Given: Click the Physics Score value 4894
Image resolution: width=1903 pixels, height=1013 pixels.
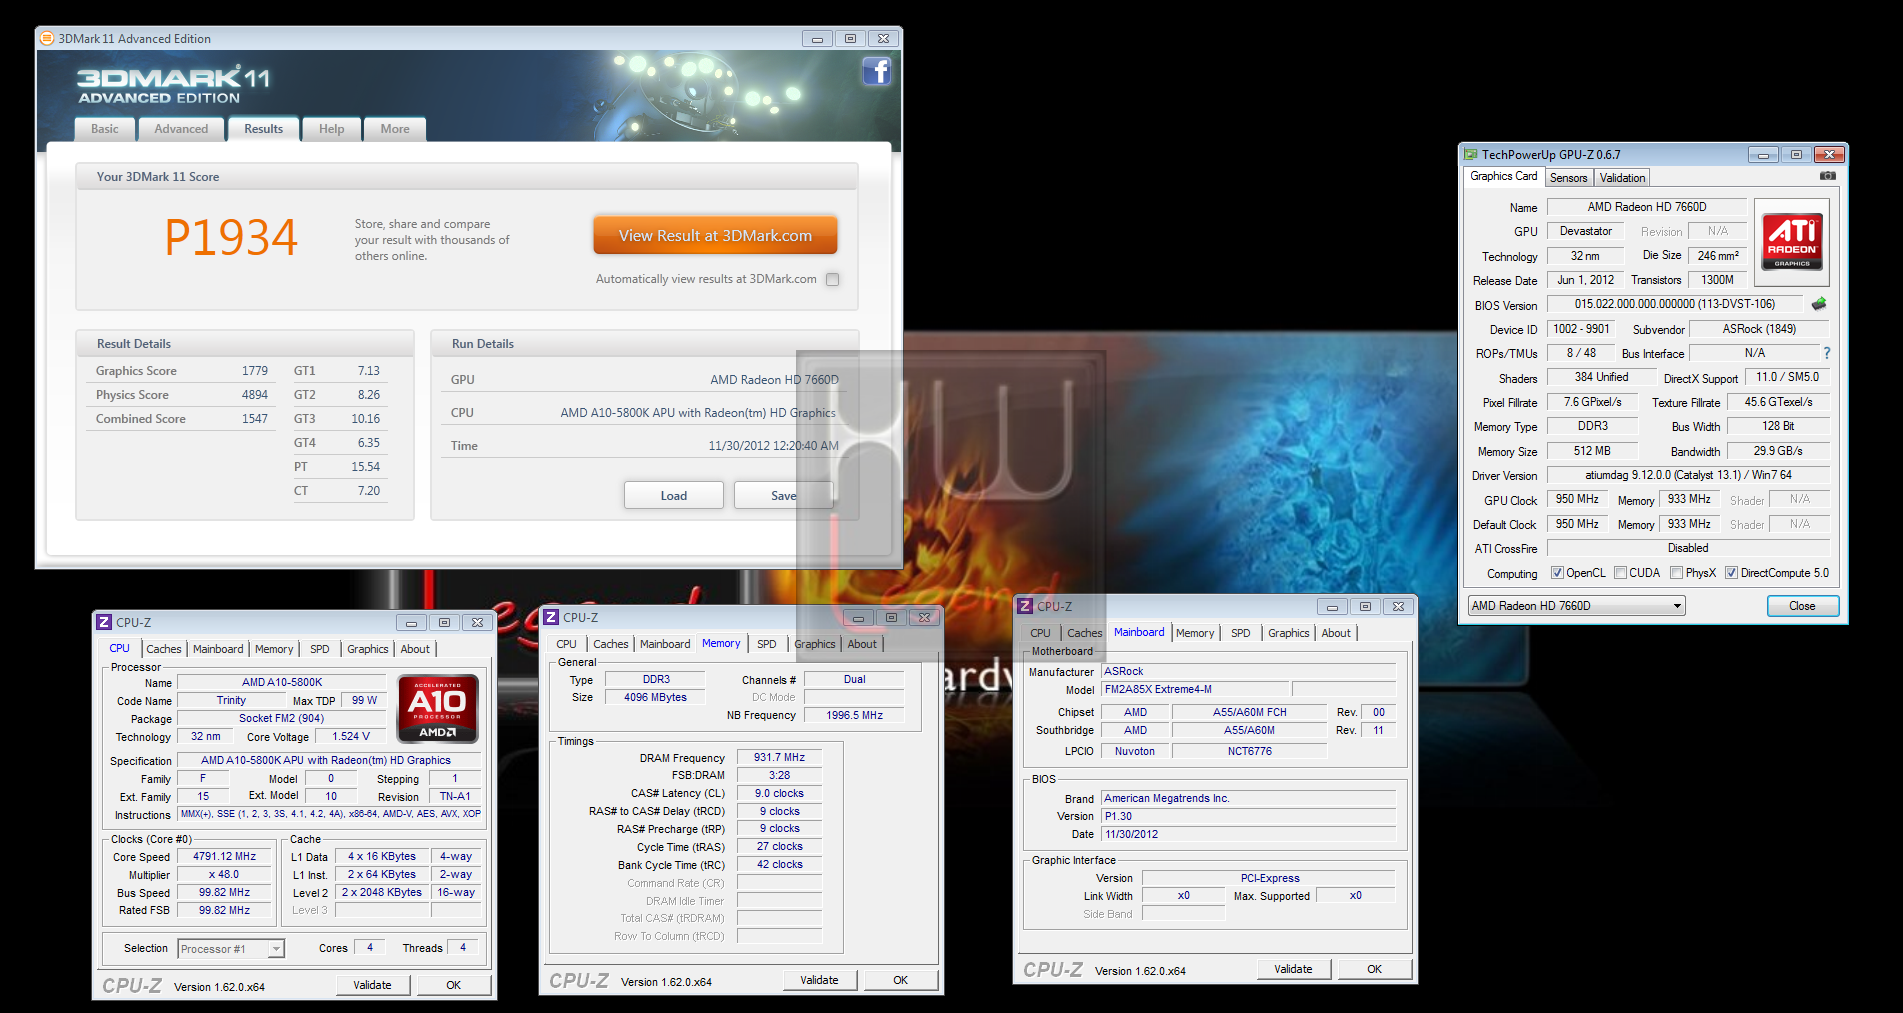Looking at the screenshot, I should (255, 395).
